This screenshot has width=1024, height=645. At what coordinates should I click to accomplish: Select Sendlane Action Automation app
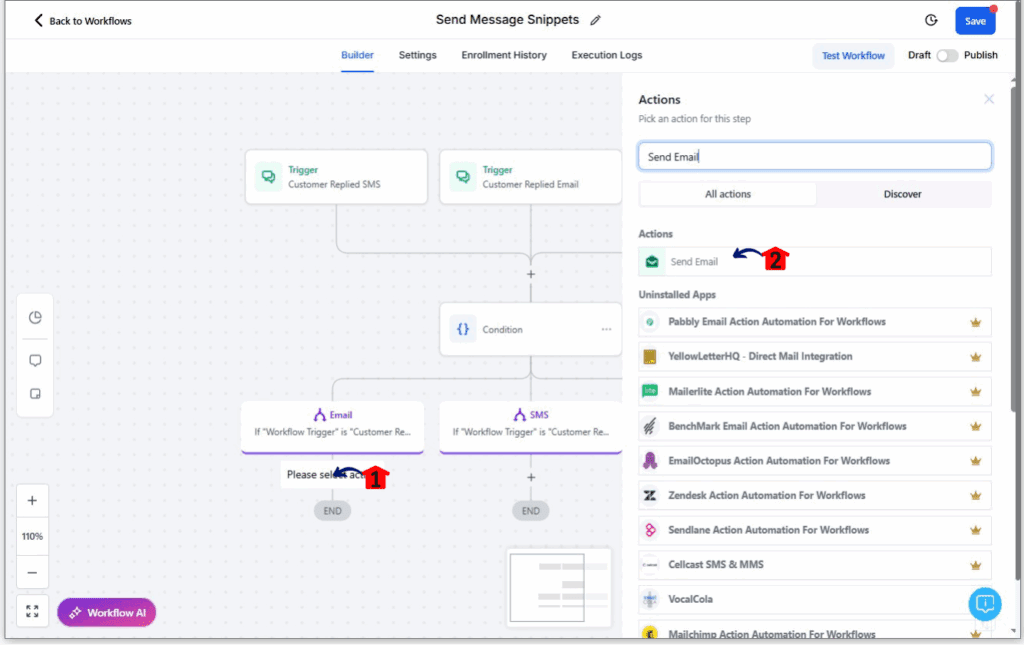[815, 530]
